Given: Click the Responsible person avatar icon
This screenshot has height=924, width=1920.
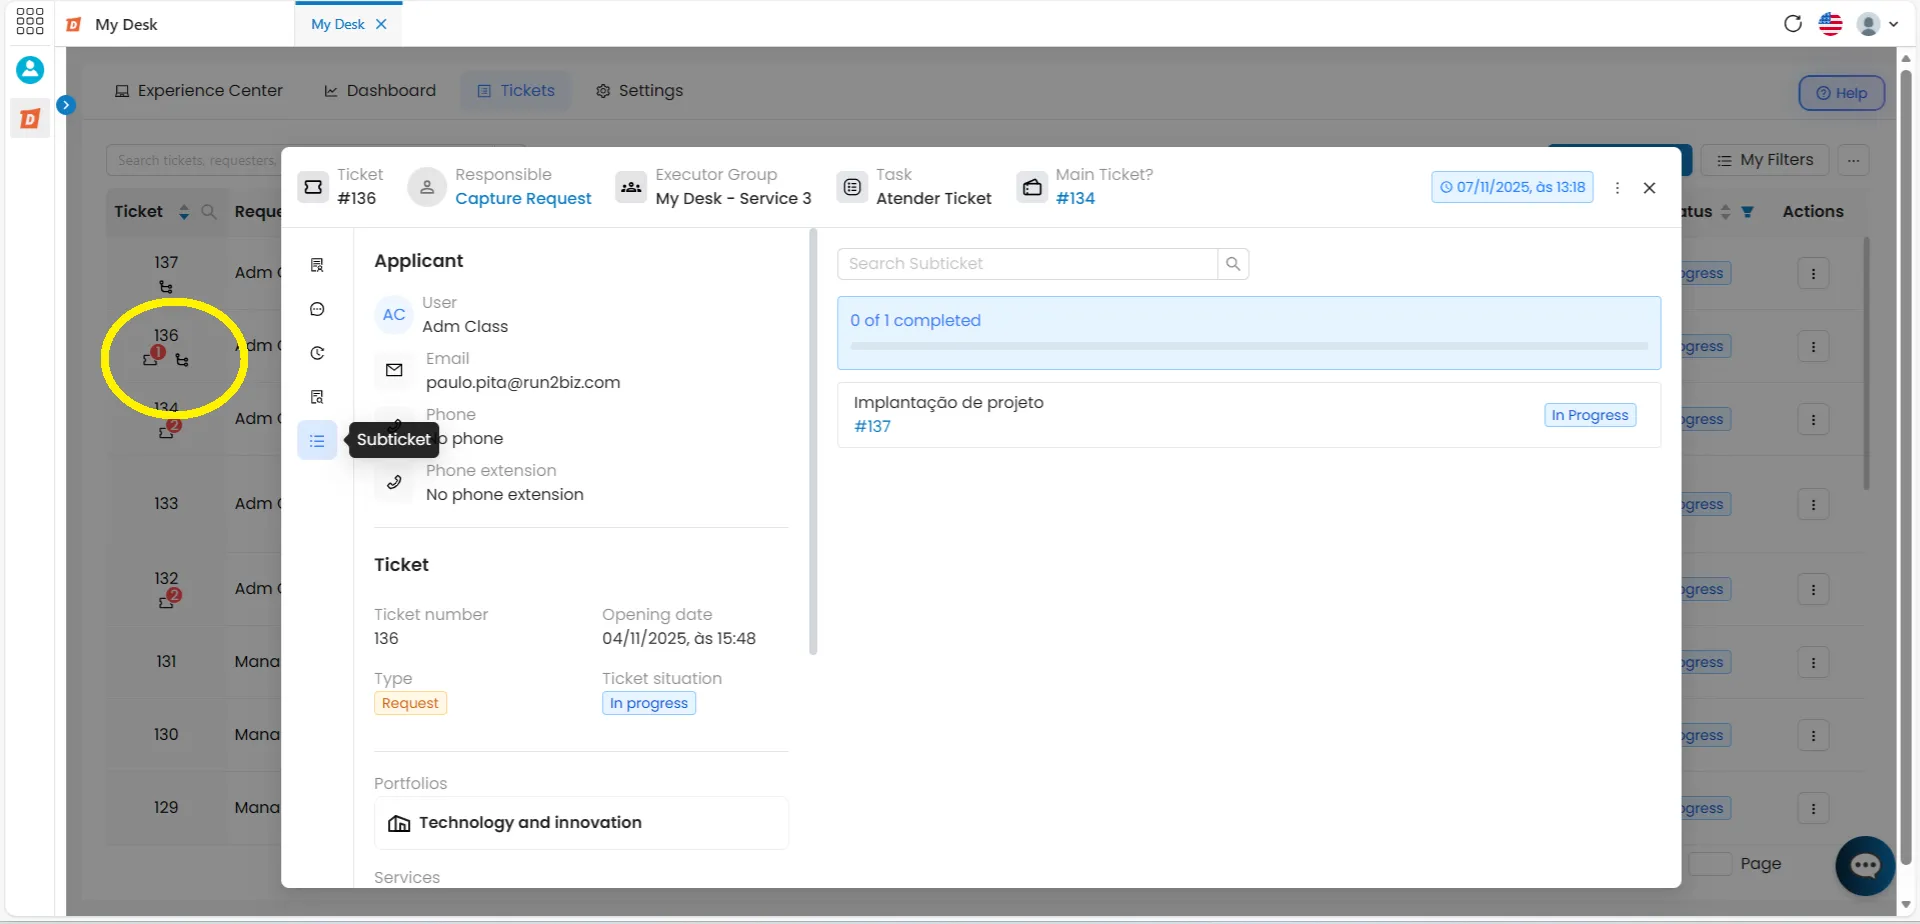Looking at the screenshot, I should coord(427,187).
